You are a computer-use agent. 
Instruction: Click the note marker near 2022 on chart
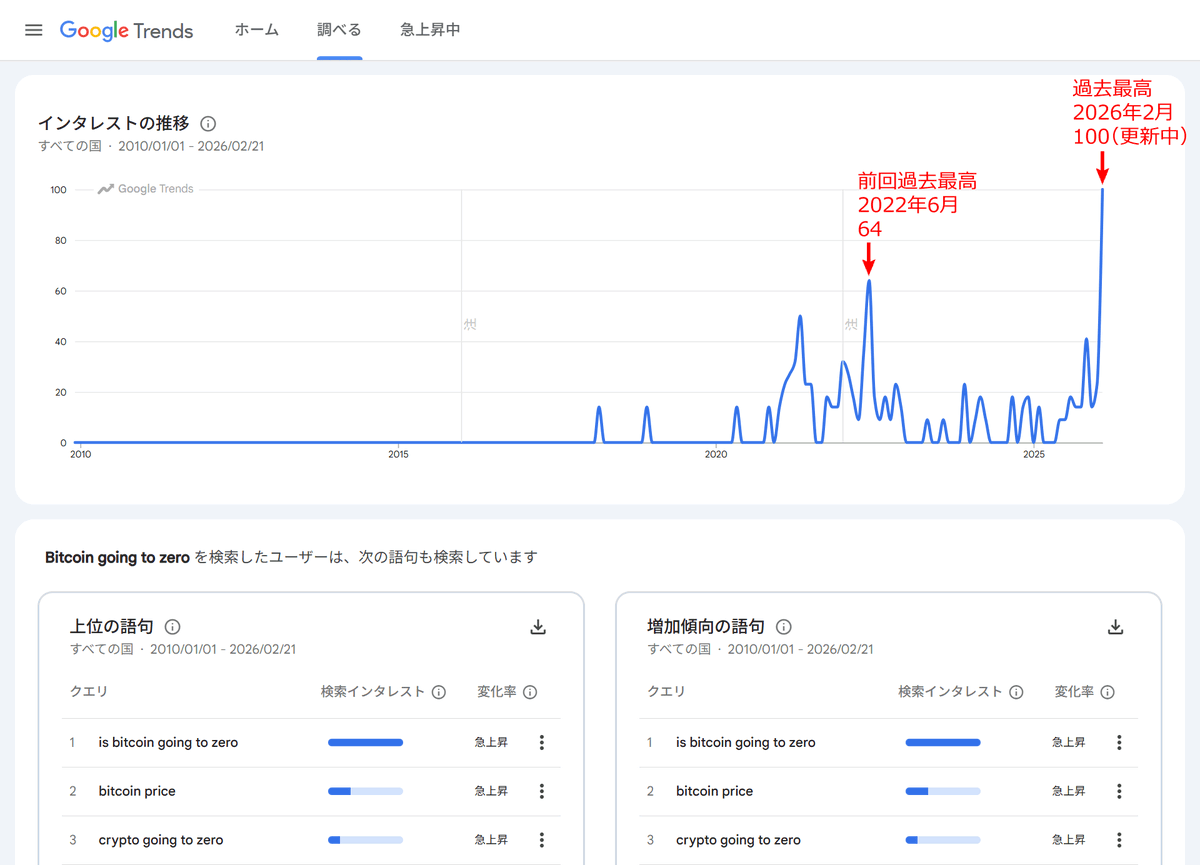(851, 324)
